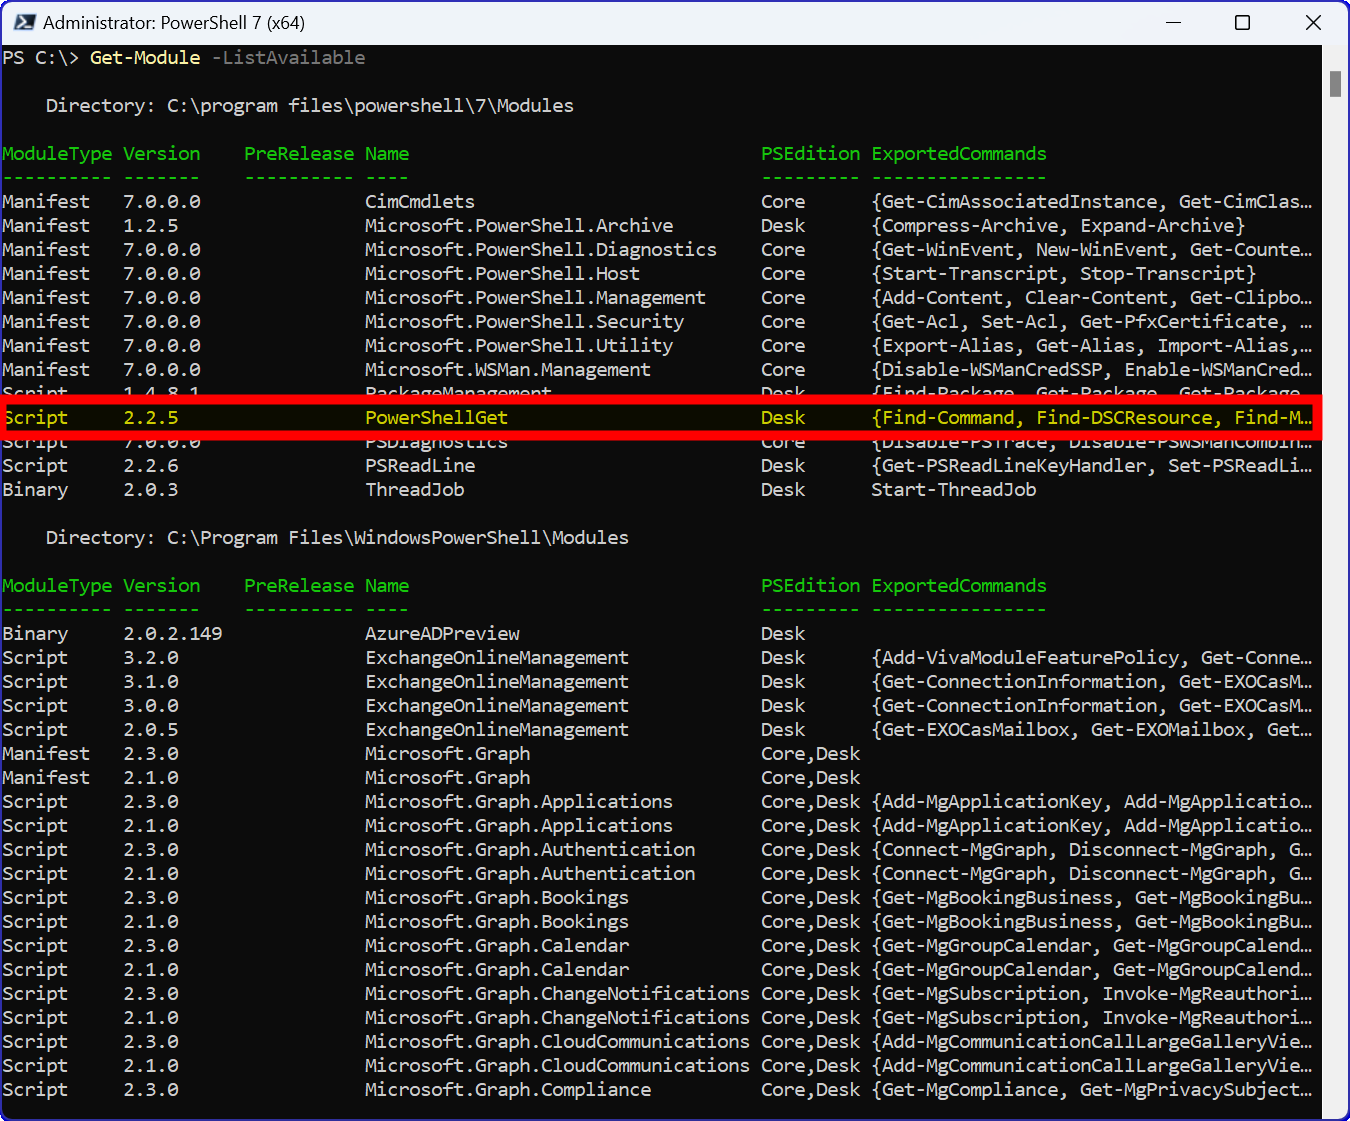The image size is (1350, 1121).
Task: Click 'Microsoft.Graph.Applications' name in its 2.3.0 row
Action: click(x=519, y=802)
